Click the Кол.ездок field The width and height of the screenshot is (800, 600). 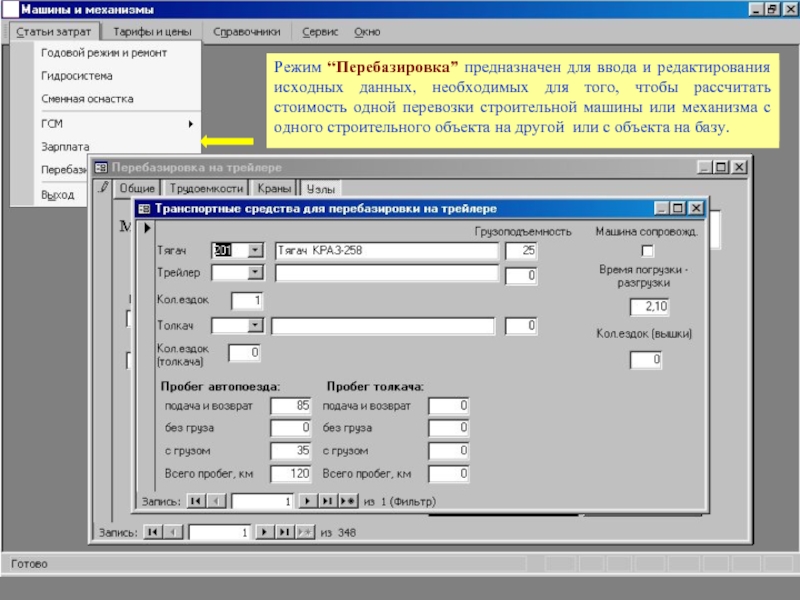point(247,301)
